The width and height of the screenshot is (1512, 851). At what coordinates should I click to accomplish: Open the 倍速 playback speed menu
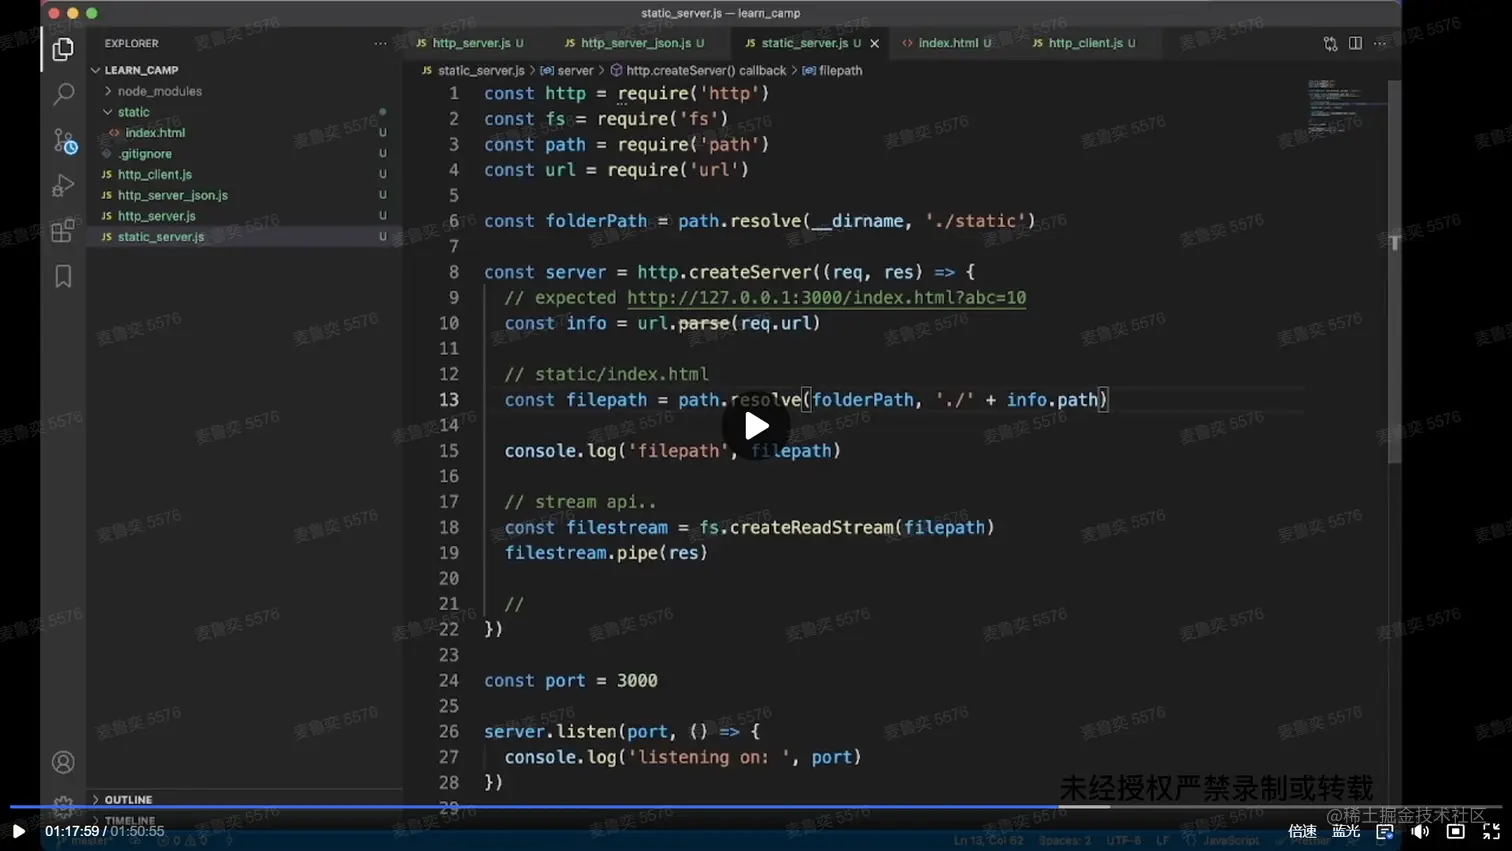coord(1302,831)
